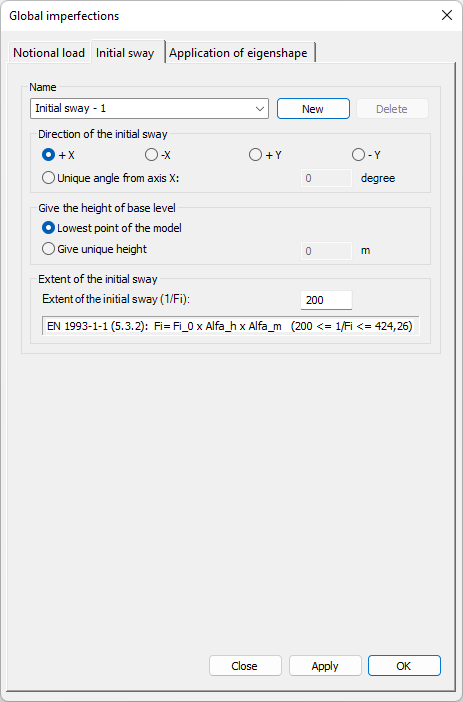The image size is (463, 702).
Task: Click the EN 1993-1-1 formula text box
Action: coord(231,326)
